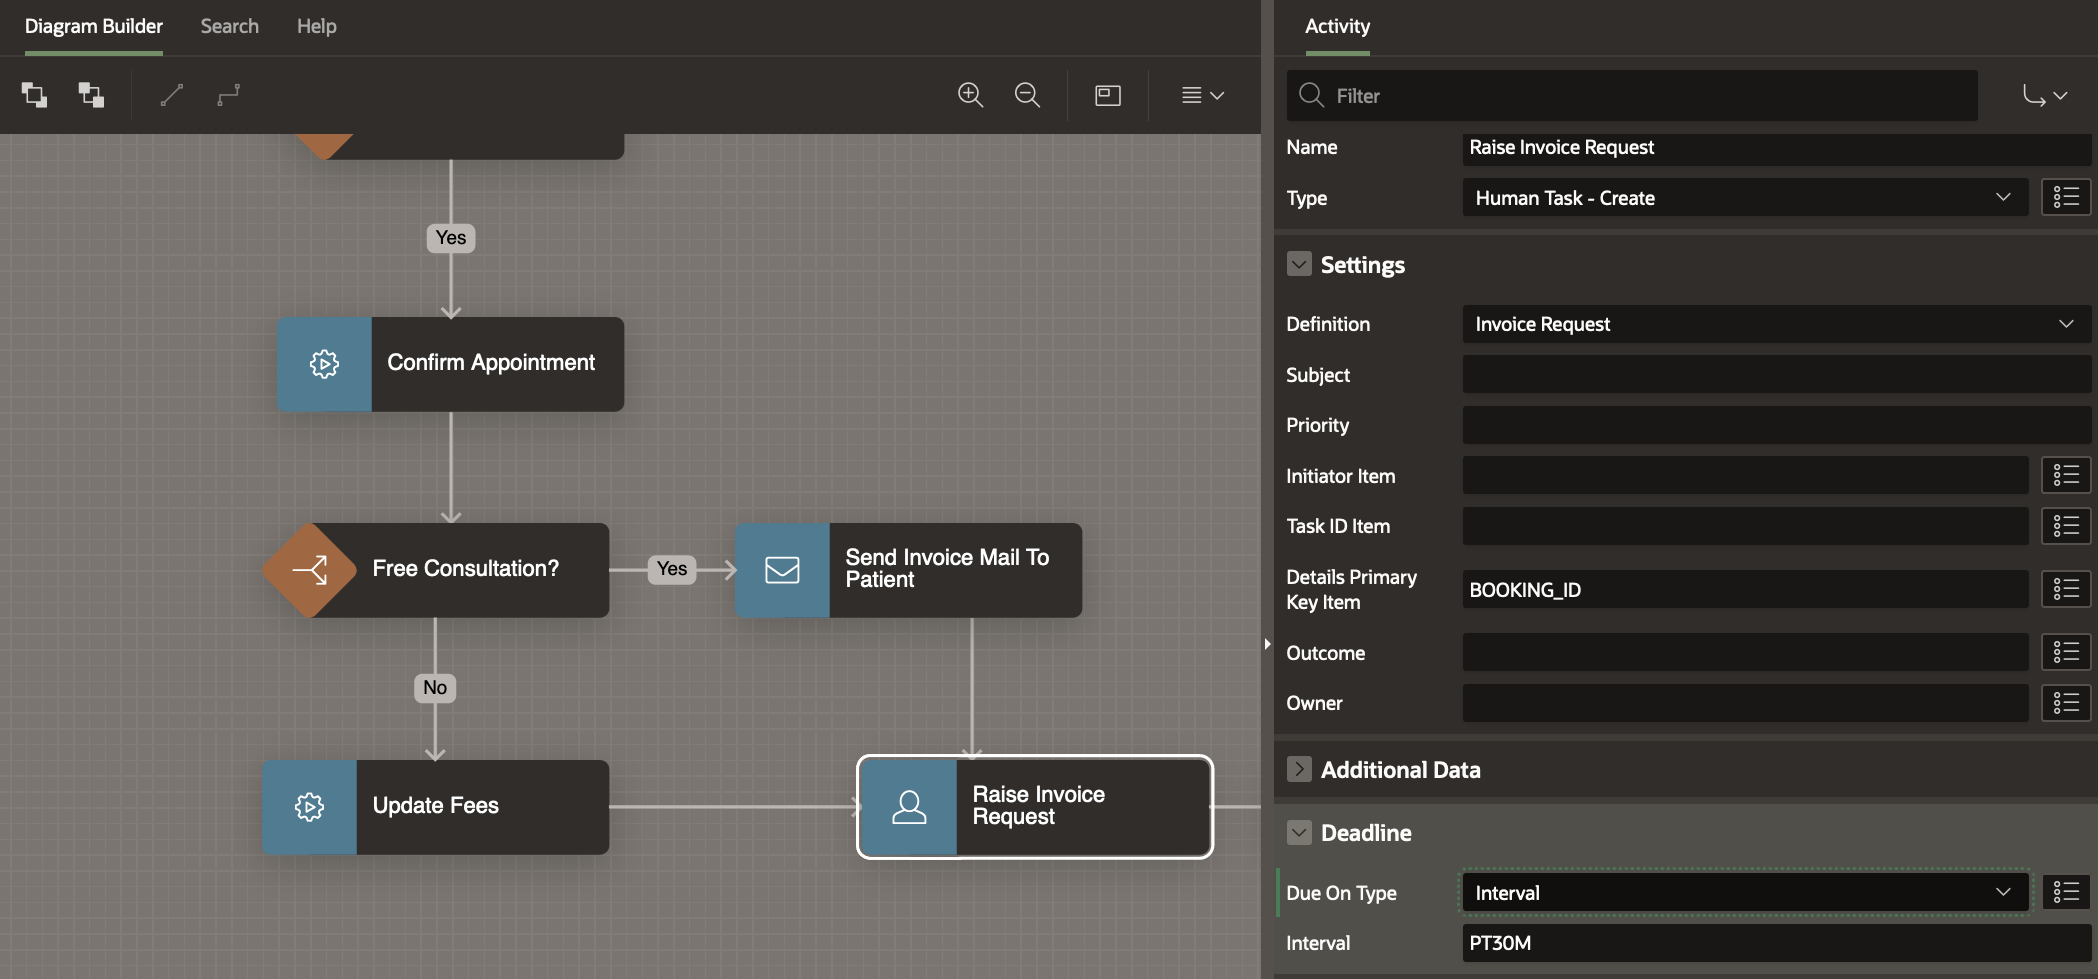Collapse the Deadline section

(x=1299, y=832)
